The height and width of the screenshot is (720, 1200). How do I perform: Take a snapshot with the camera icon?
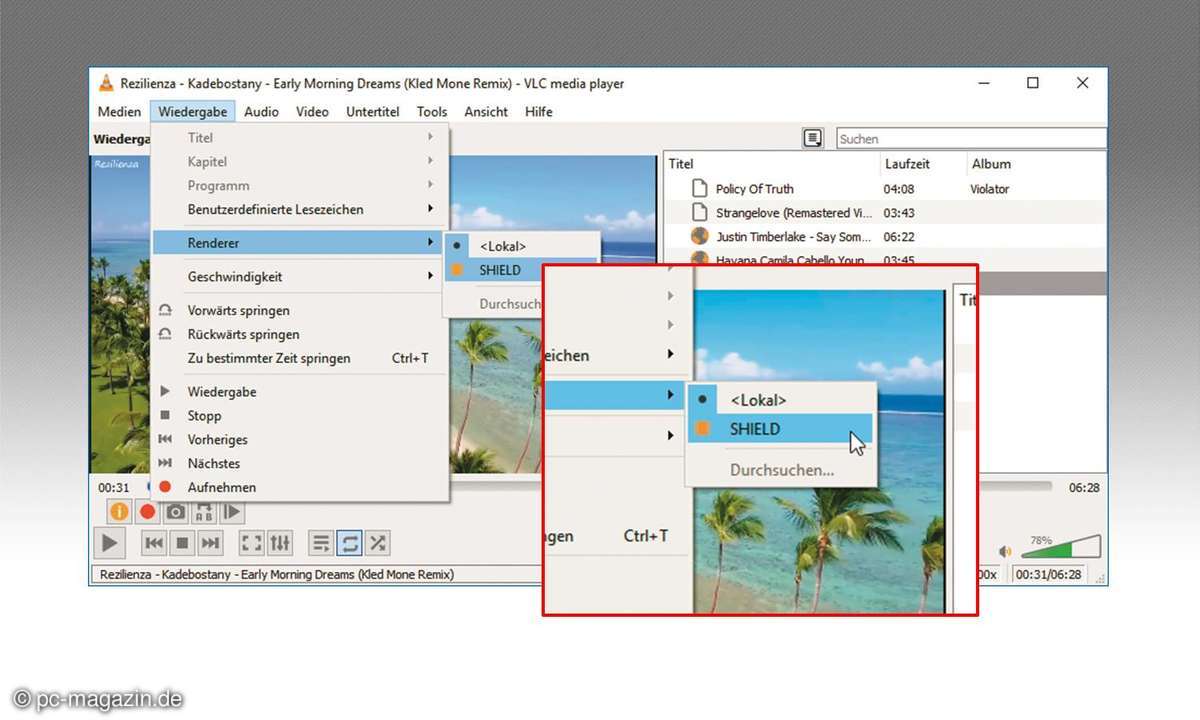pos(175,512)
